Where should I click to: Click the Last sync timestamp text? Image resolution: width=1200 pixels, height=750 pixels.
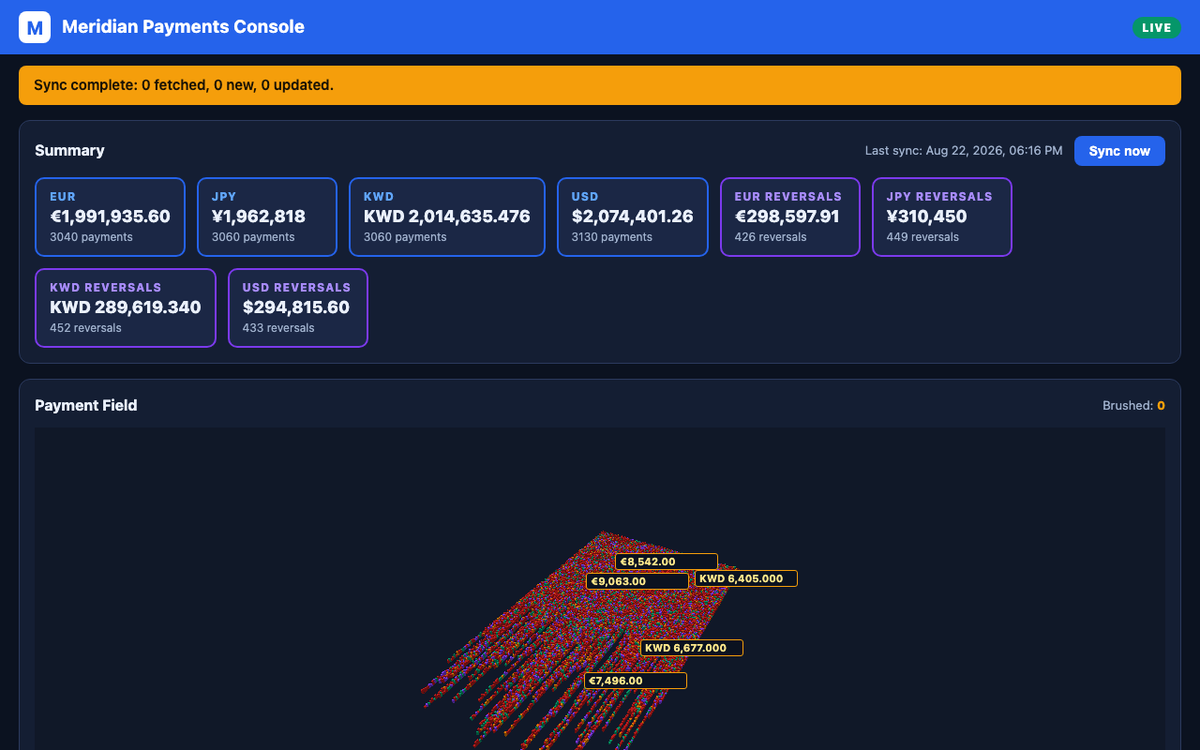tap(964, 151)
